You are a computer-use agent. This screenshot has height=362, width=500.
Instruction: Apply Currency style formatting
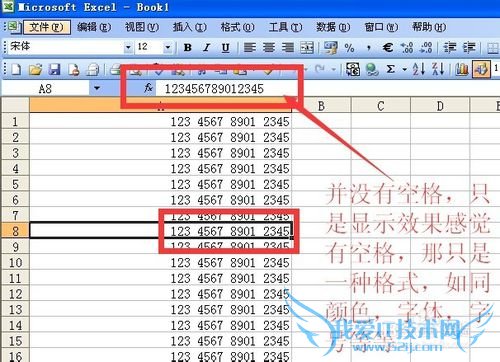pyautogui.click(x=330, y=48)
